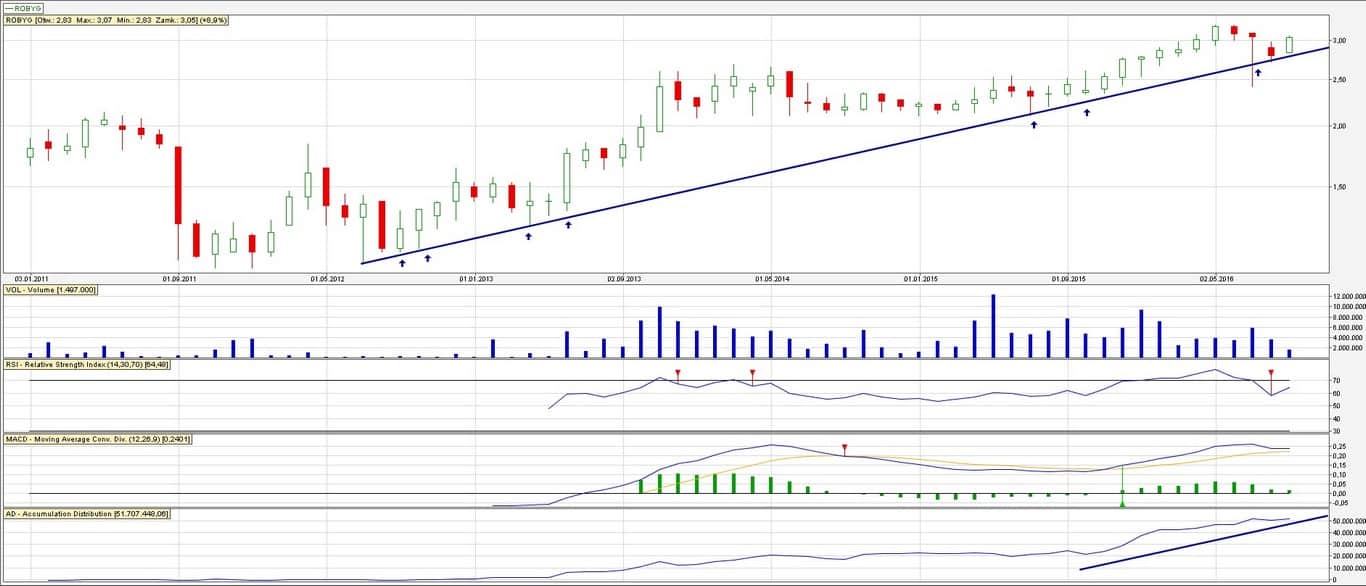This screenshot has height=586, width=1366.
Task: Click the AD - Accumulation Distribution header
Action: [87, 514]
